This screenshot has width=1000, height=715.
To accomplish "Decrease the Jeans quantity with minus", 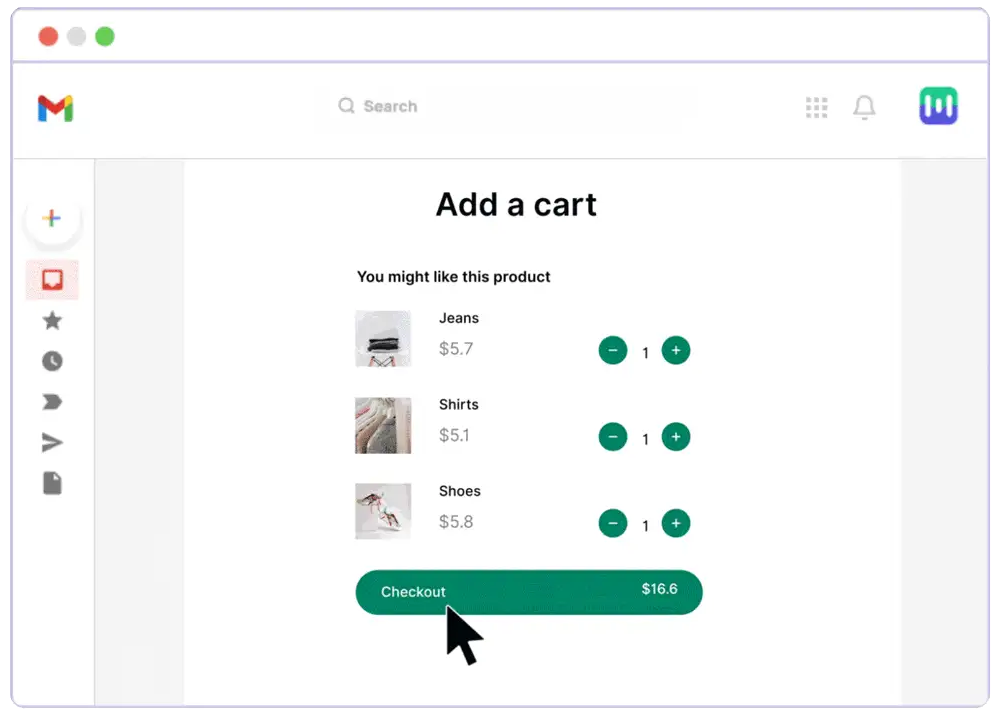I will tap(613, 351).
